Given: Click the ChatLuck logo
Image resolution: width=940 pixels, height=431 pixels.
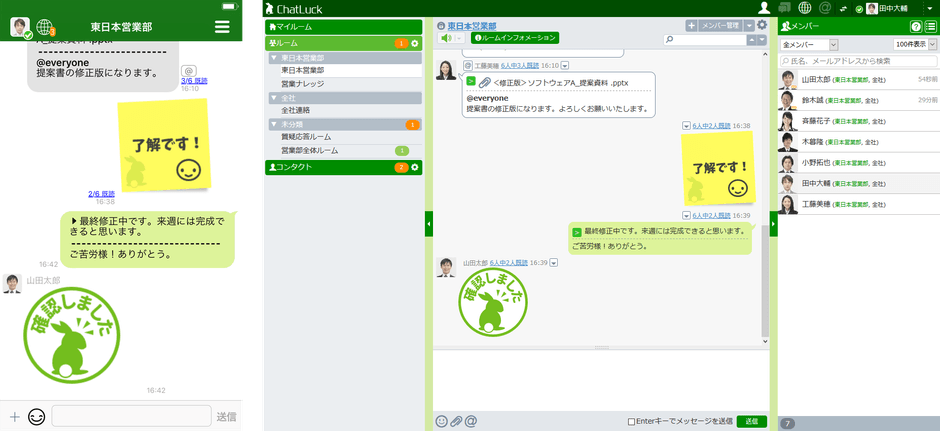Looking at the screenshot, I should 294,9.
